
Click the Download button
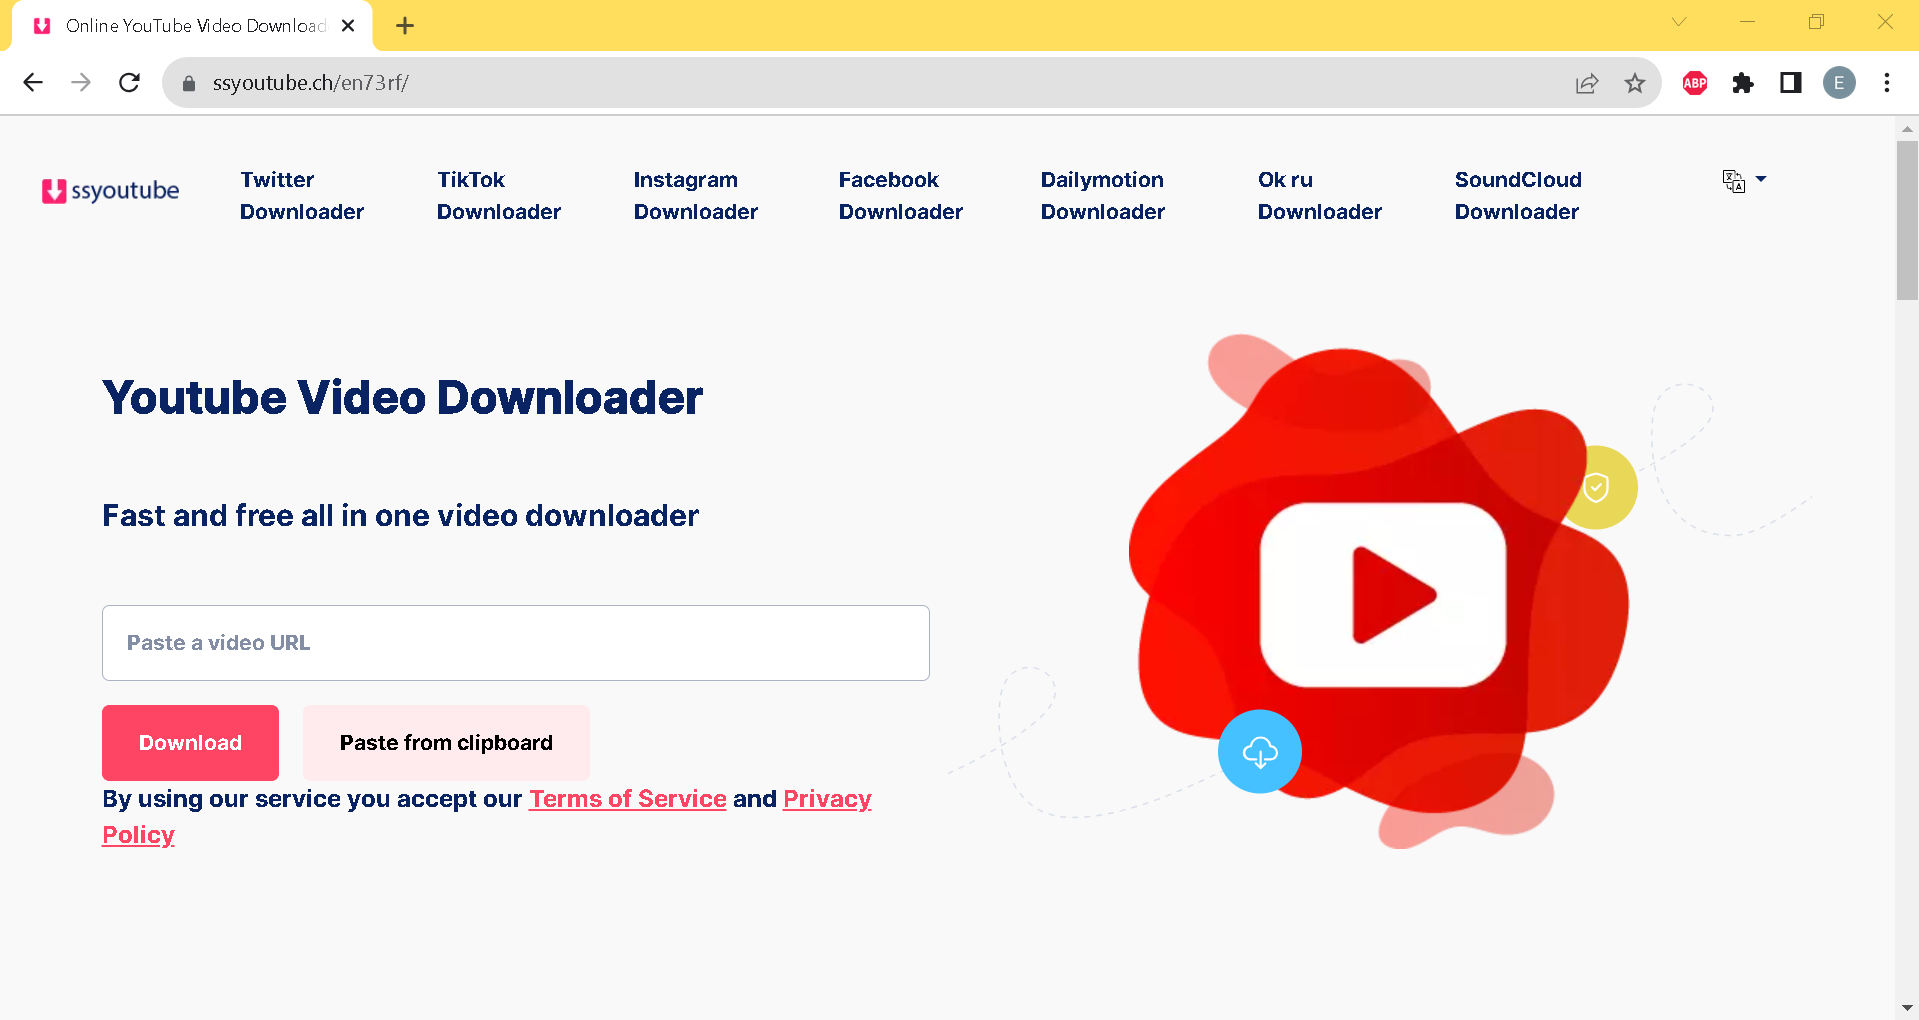(189, 742)
